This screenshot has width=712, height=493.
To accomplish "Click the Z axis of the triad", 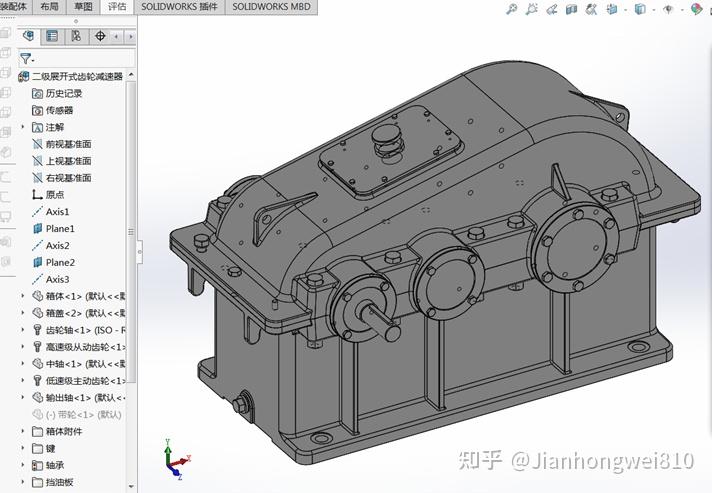I will tap(176, 471).
